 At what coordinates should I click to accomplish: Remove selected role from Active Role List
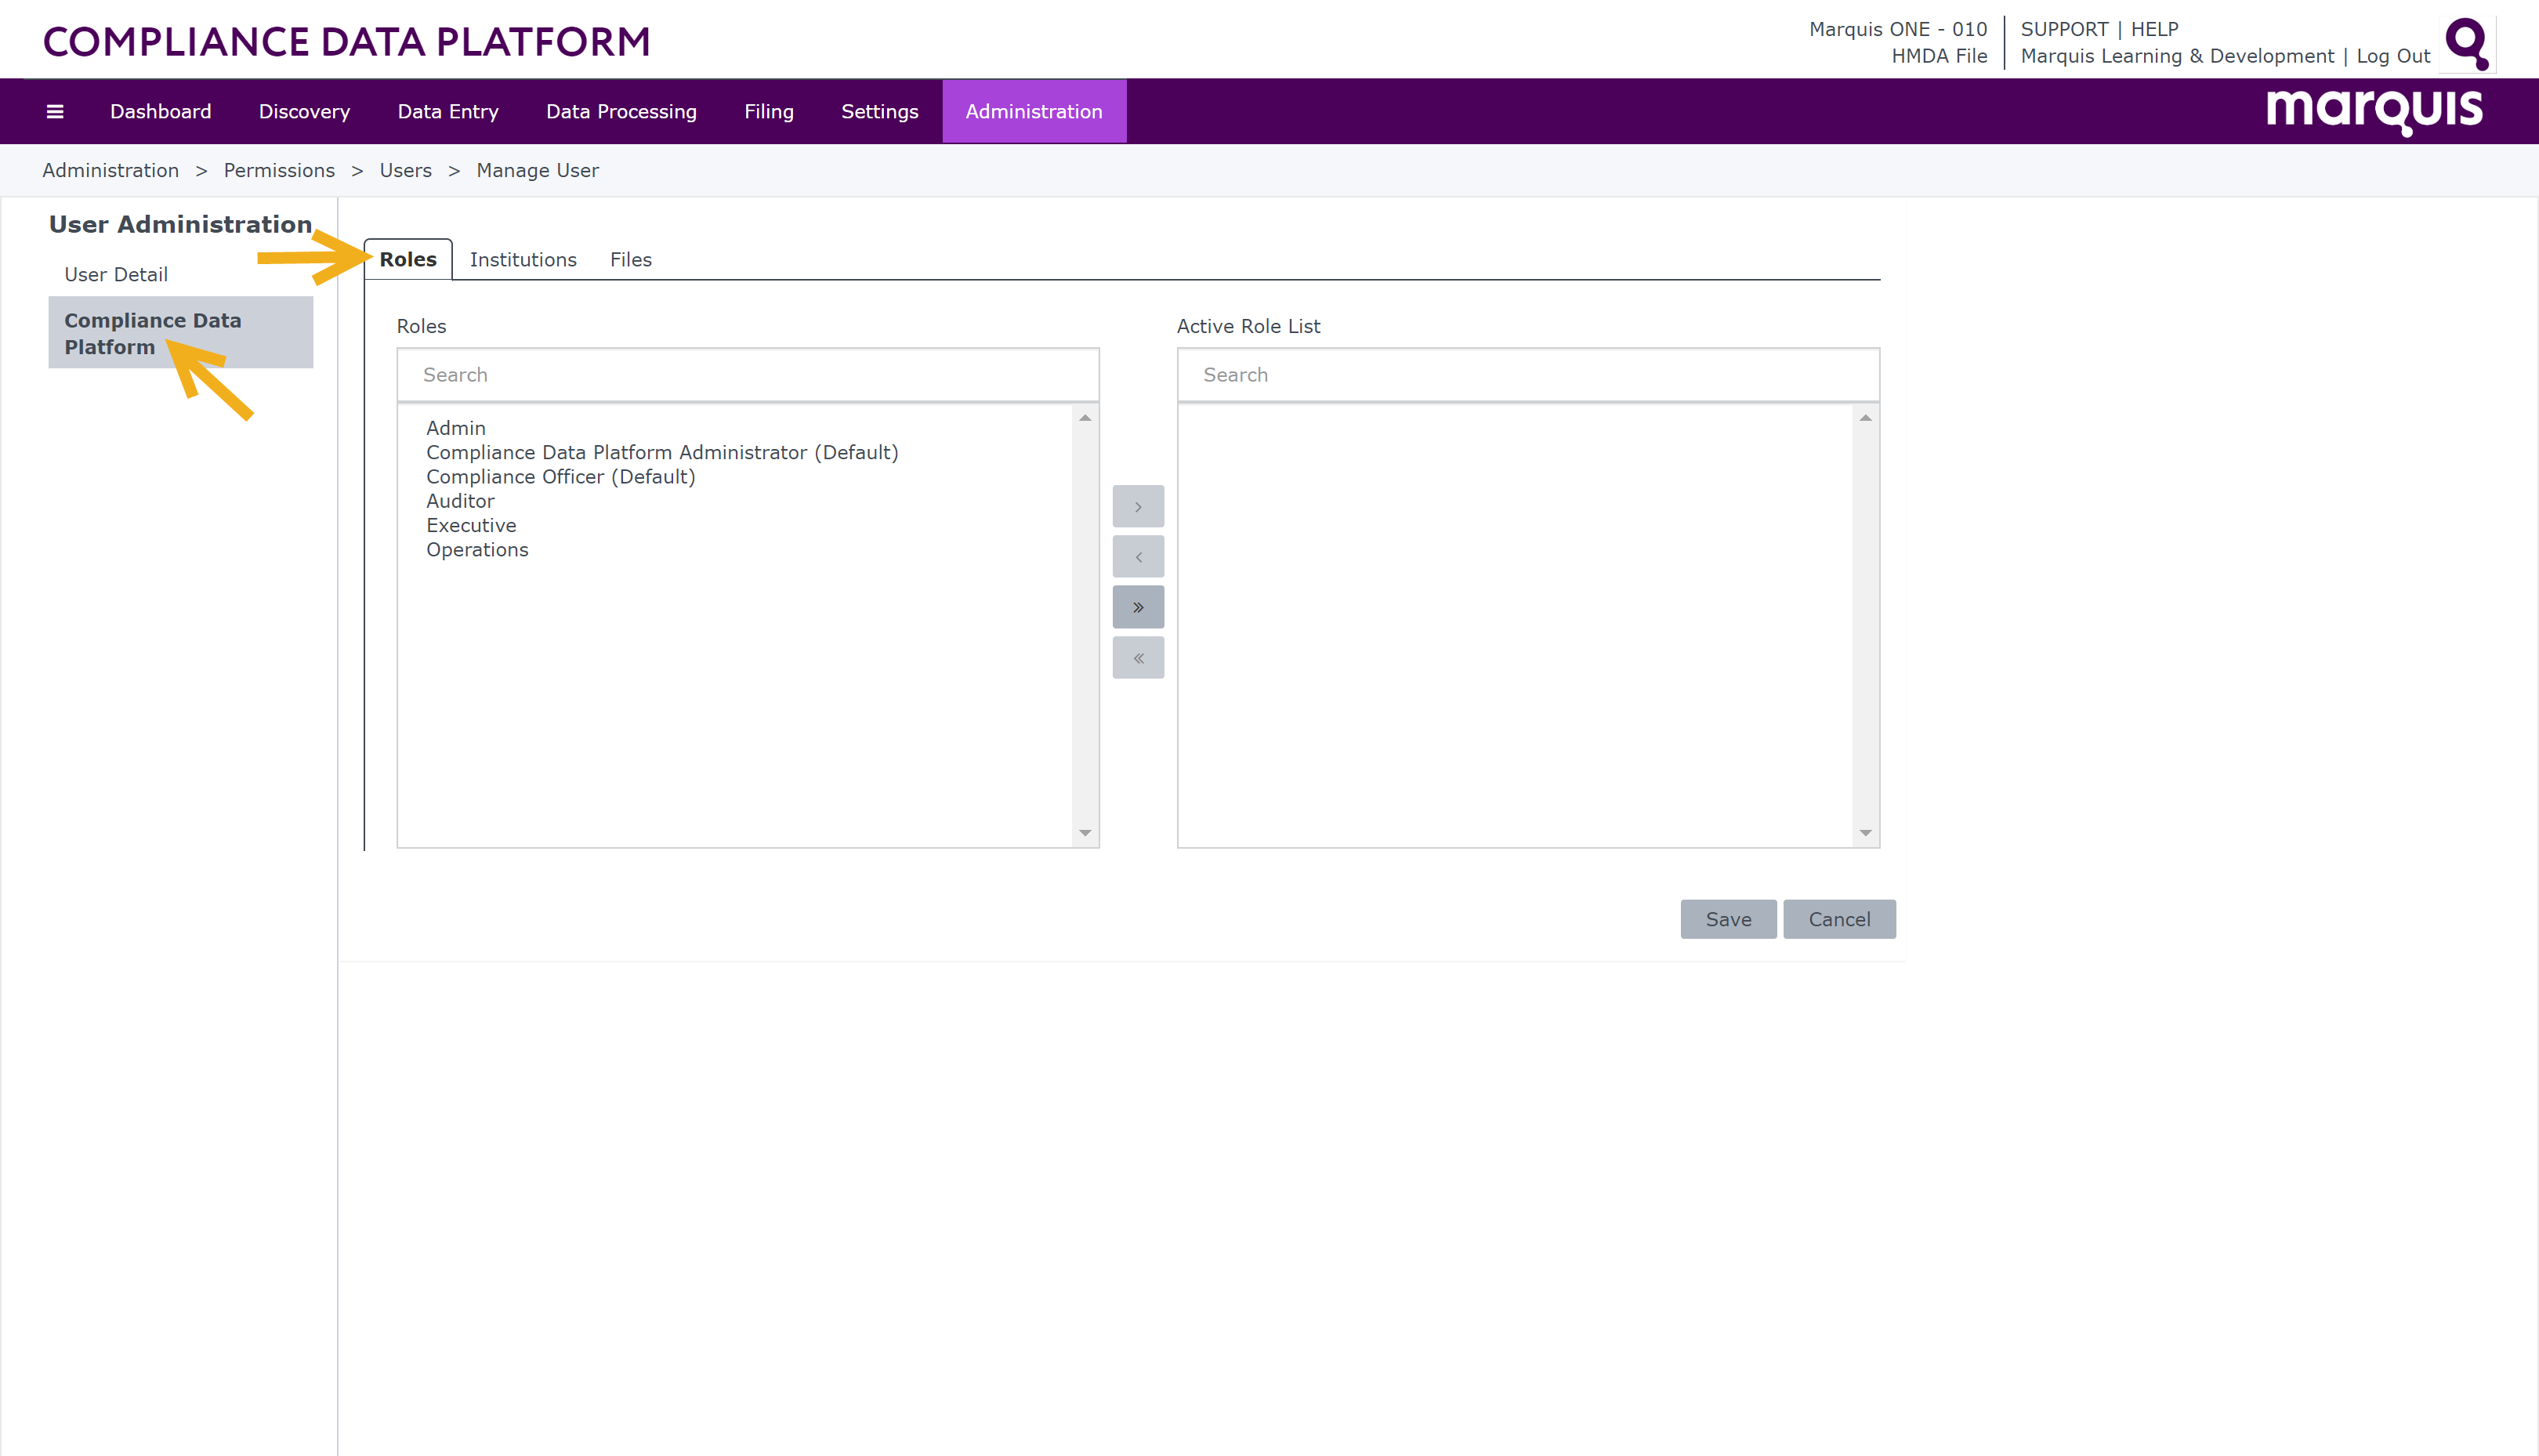(1138, 557)
